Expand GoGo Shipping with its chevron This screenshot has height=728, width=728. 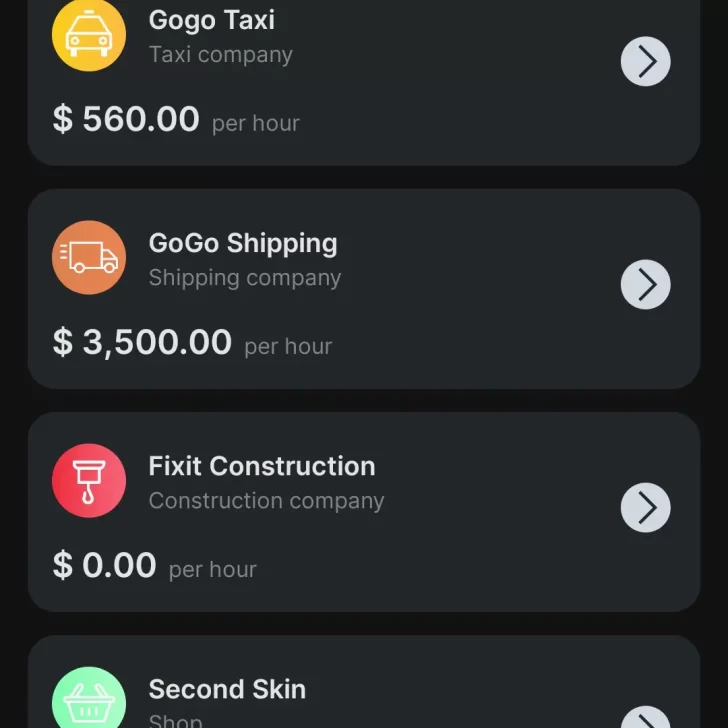tap(645, 285)
